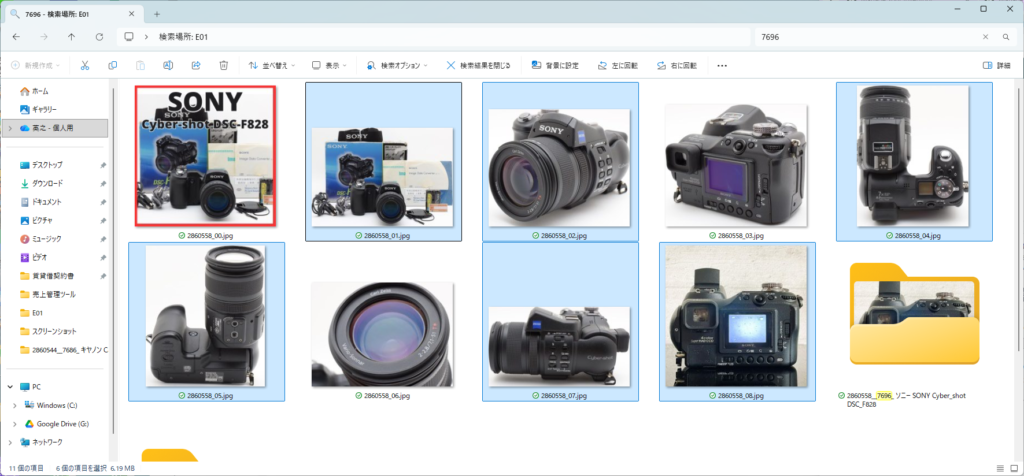Open the 並べ替え sort dropdown
Screen dimensions: 1024x476
(x=272, y=65)
